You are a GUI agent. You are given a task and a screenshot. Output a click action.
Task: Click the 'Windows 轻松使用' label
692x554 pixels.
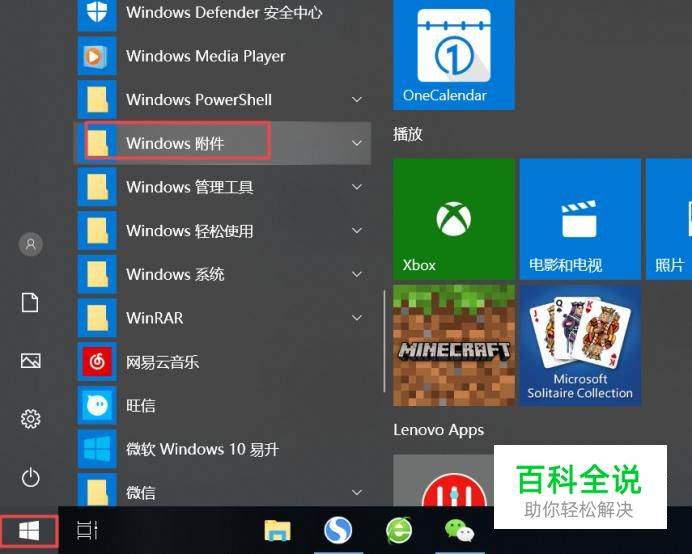[x=190, y=230]
